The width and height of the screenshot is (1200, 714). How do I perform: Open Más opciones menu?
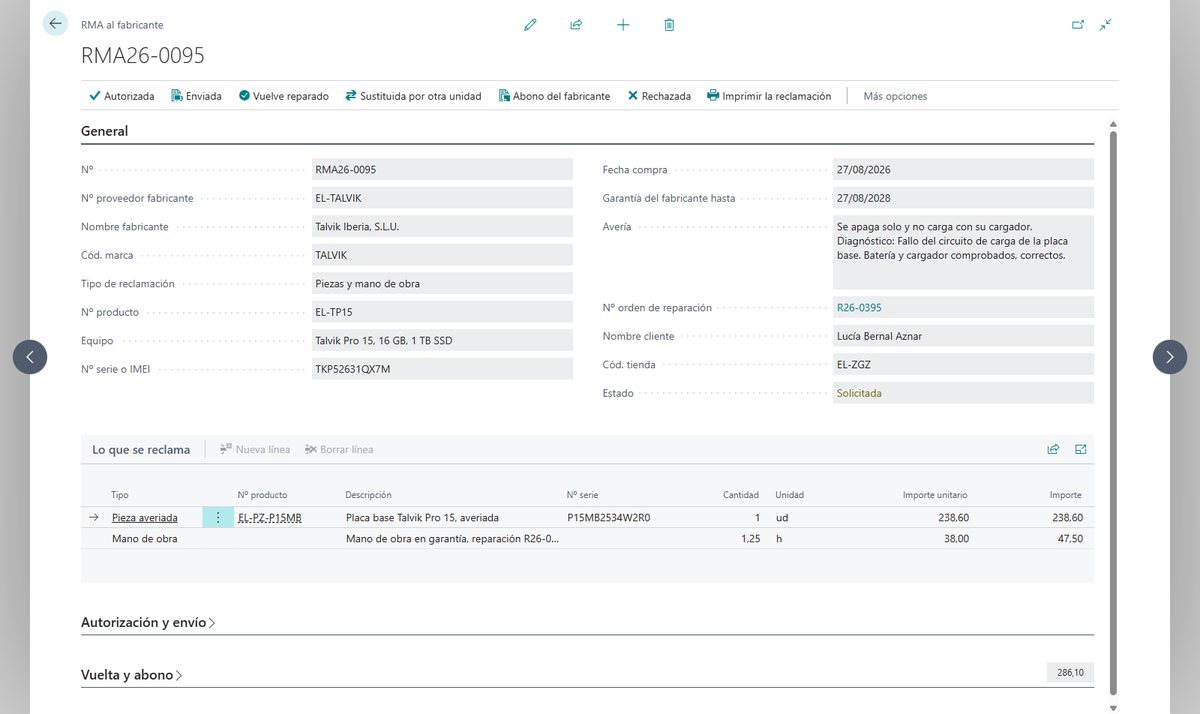895,96
